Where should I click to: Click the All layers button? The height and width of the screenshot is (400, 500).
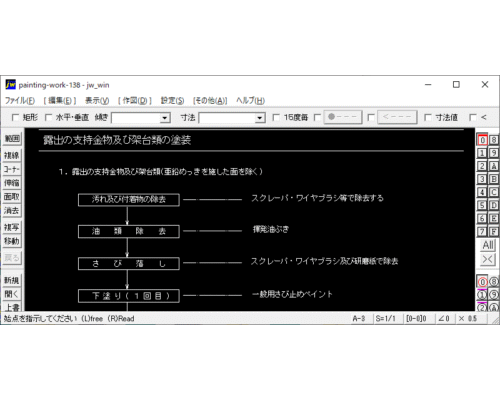point(488,245)
